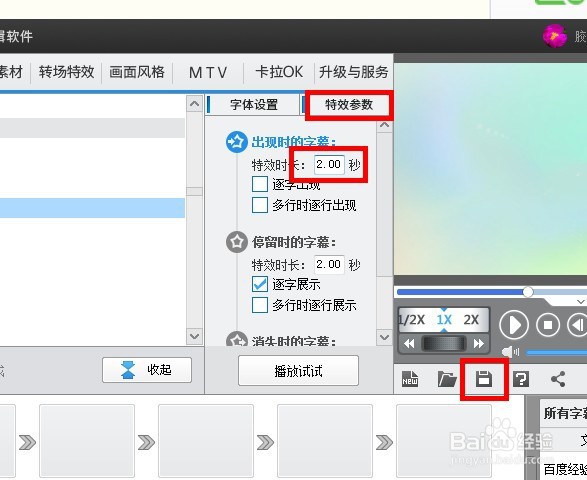This screenshot has width=587, height=480.
Task: Click the 出现时的字幕 star icon
Action: coord(237,142)
